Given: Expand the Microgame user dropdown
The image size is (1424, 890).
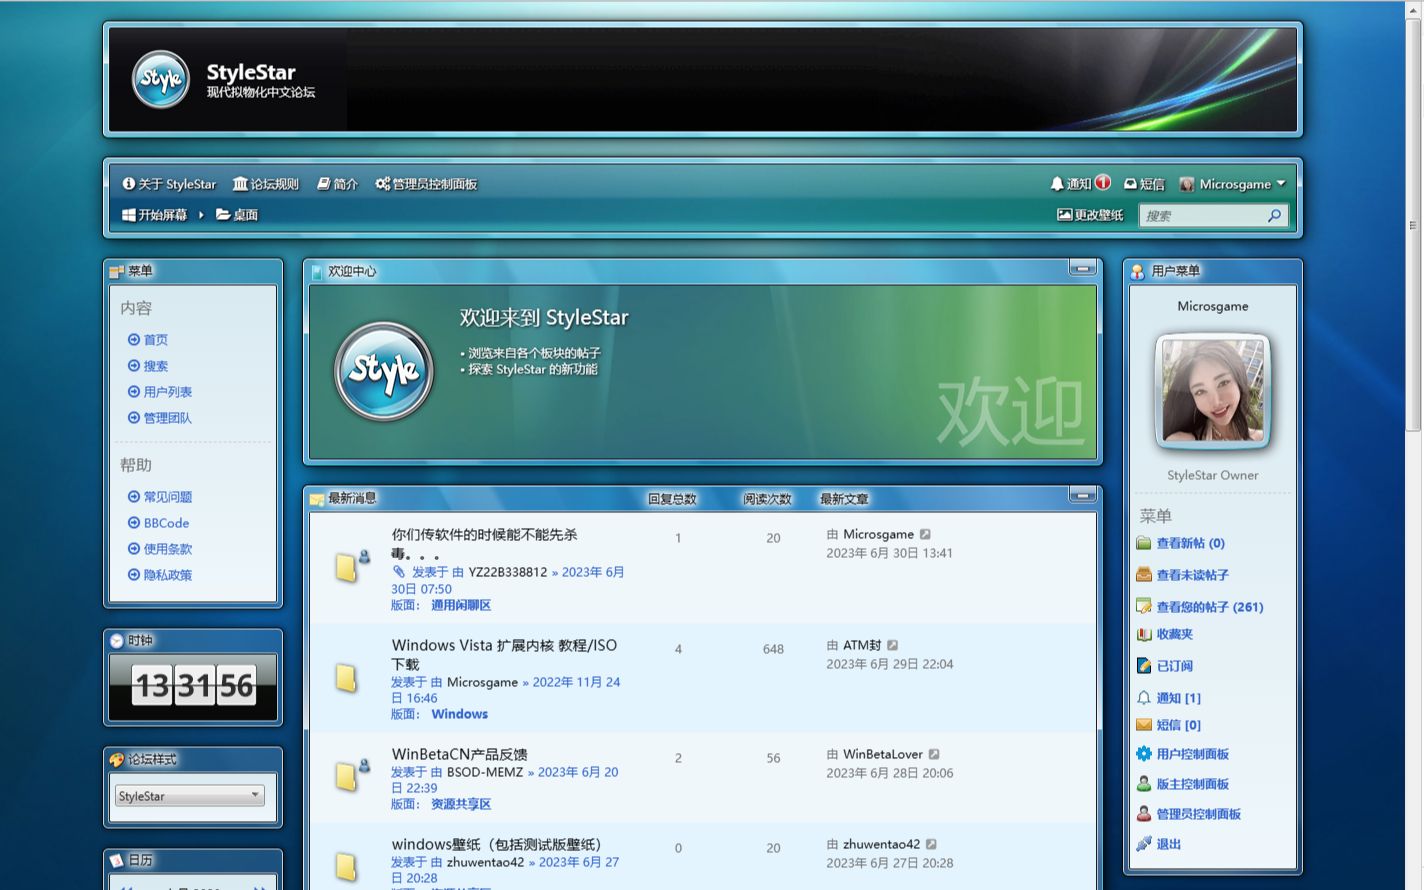Looking at the screenshot, I should 1232,184.
